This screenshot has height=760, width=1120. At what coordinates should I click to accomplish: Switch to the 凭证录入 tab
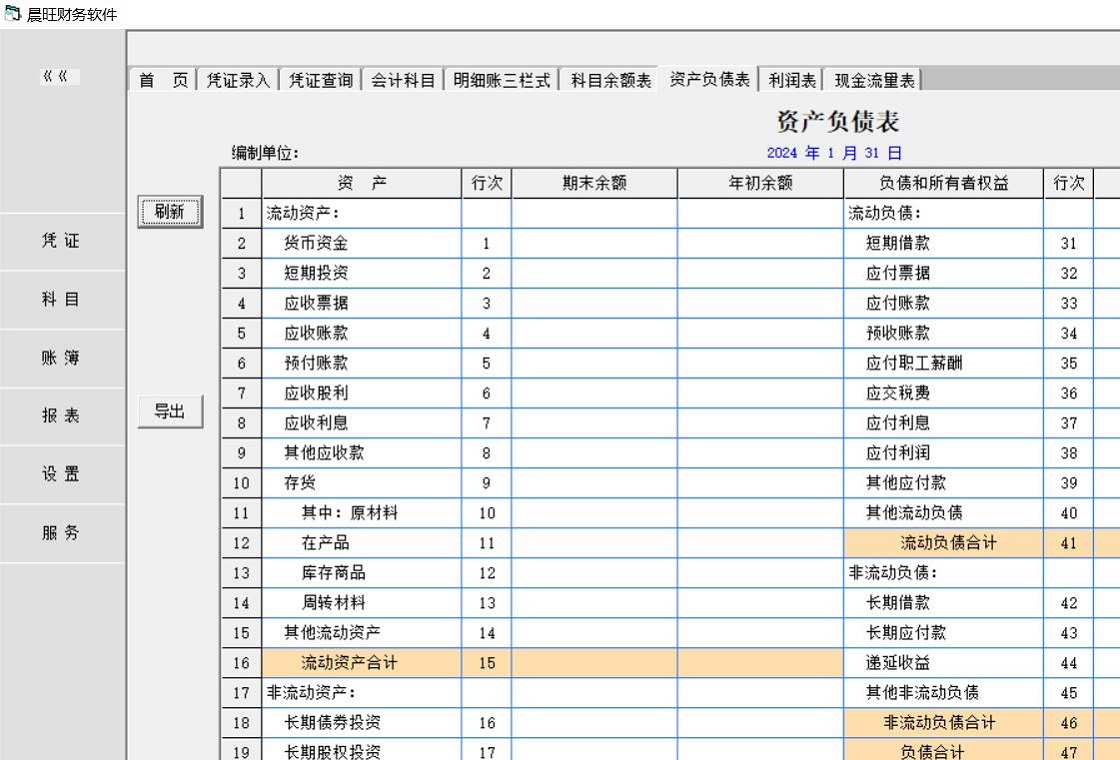click(x=238, y=80)
